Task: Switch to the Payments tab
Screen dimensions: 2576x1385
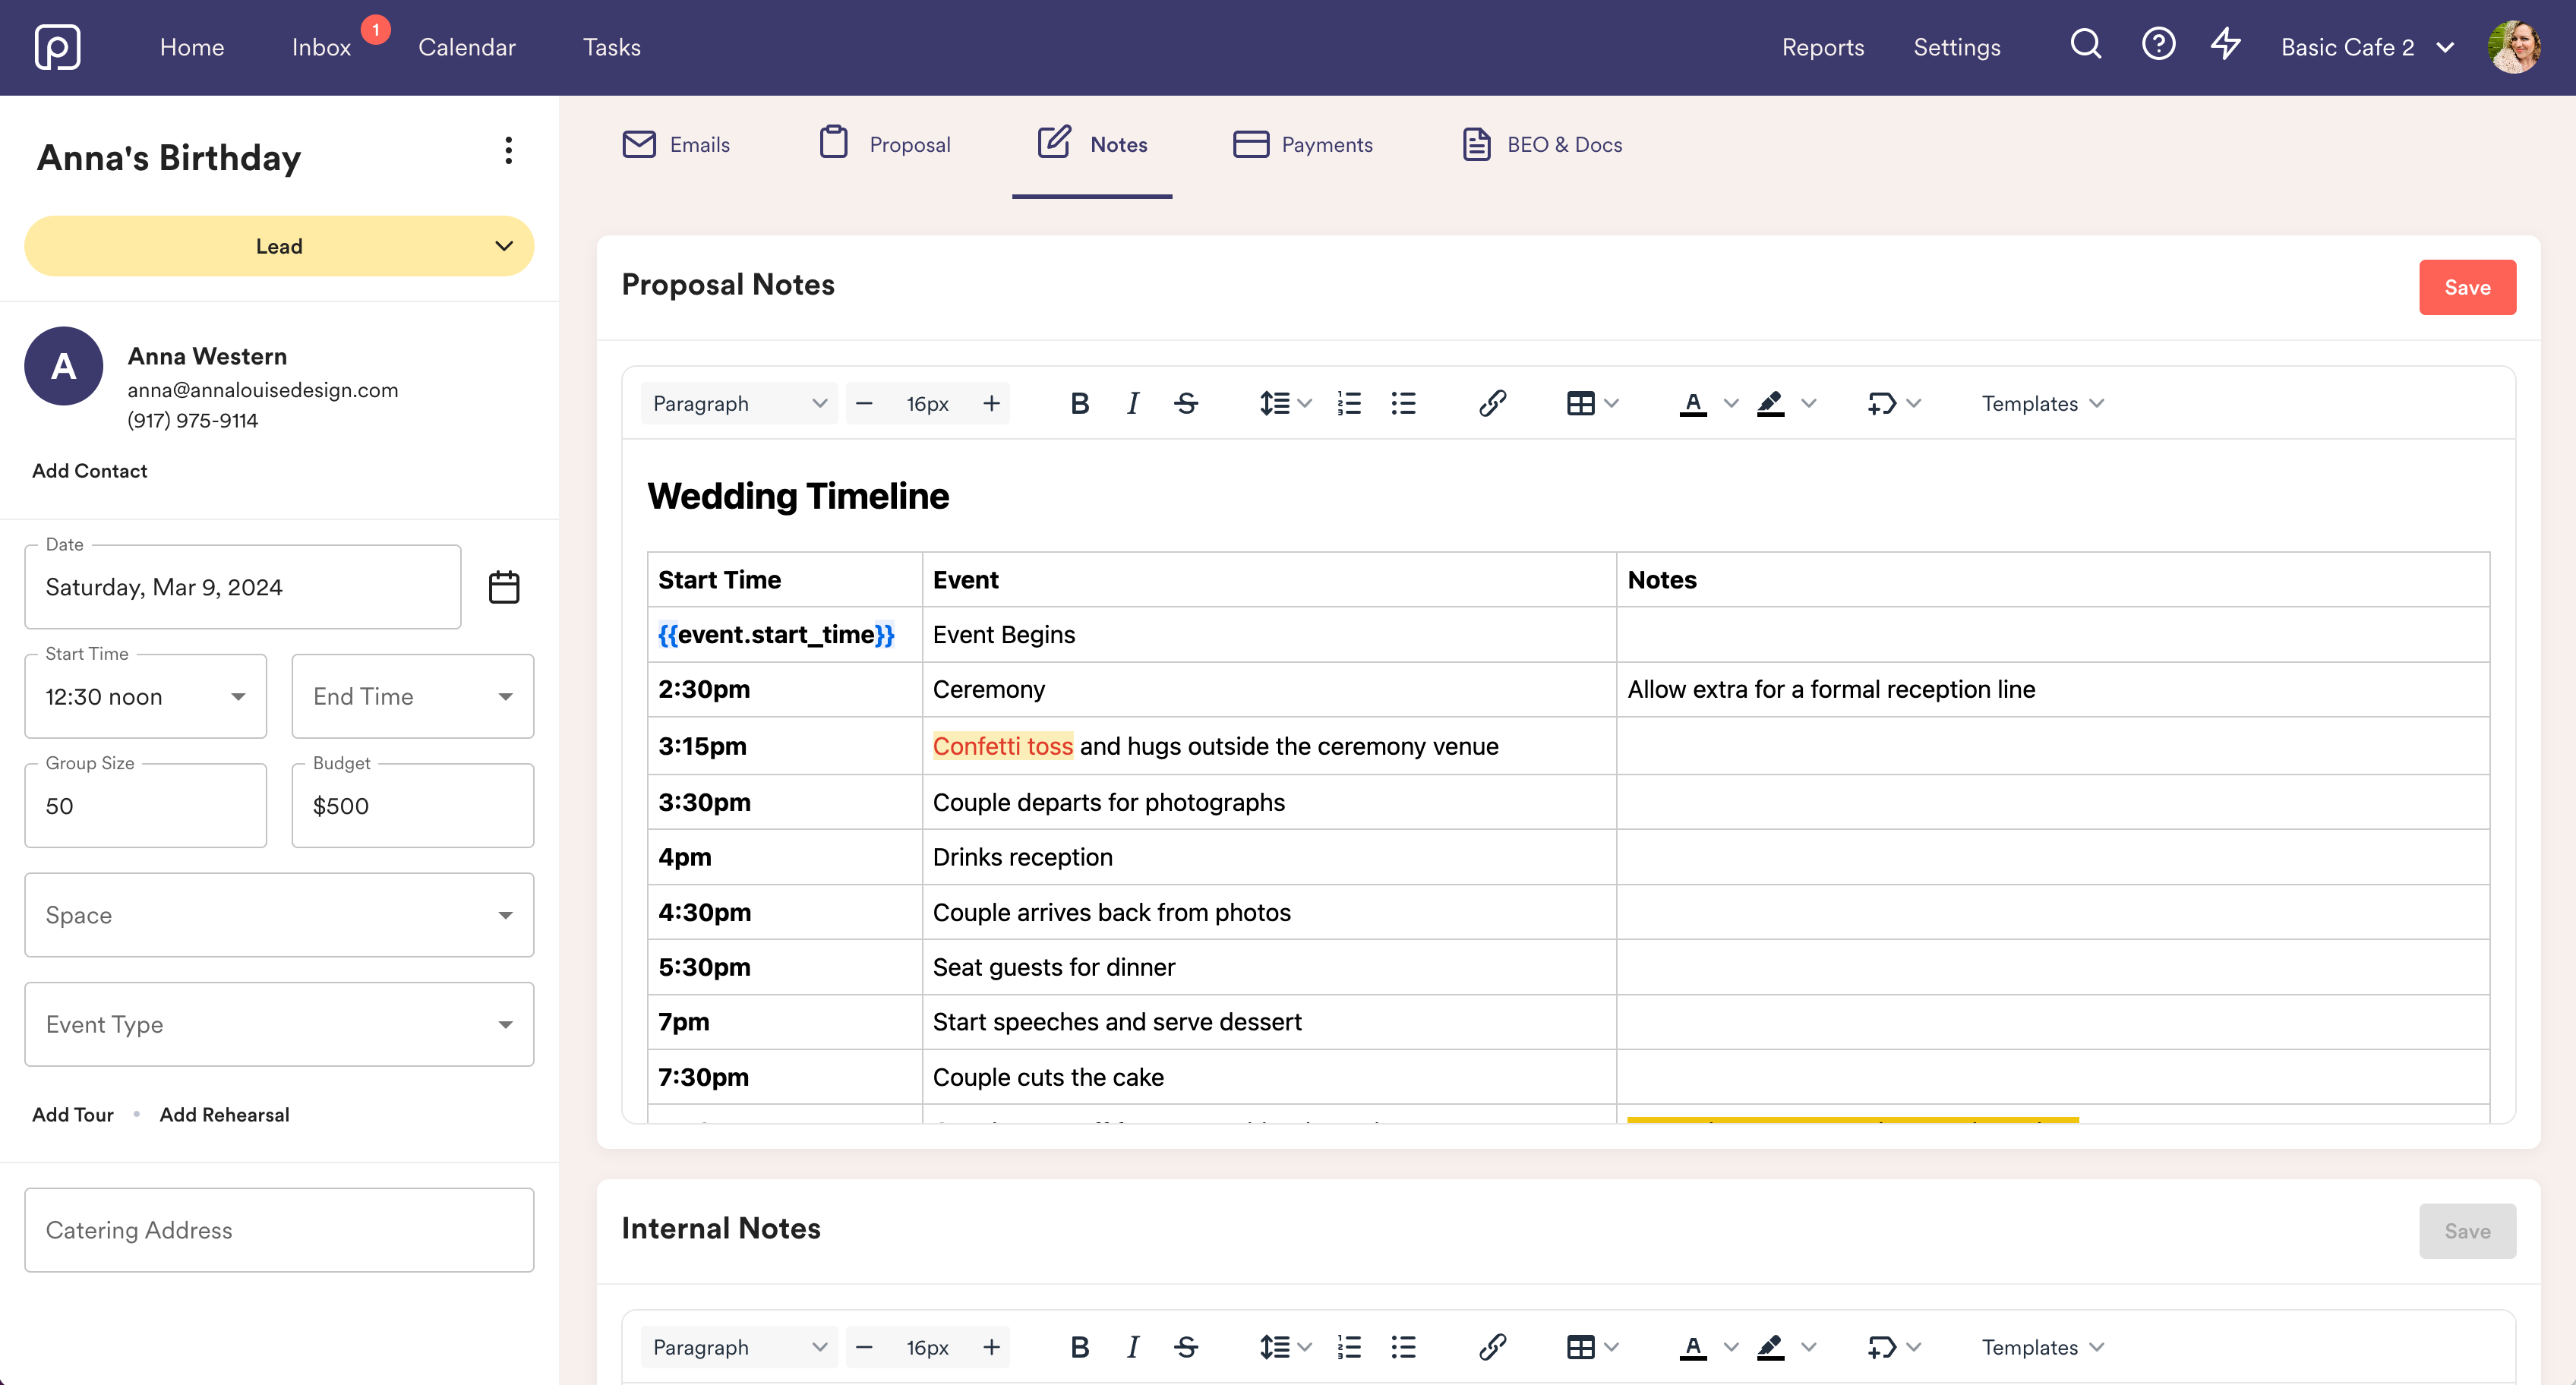Action: (x=1303, y=145)
